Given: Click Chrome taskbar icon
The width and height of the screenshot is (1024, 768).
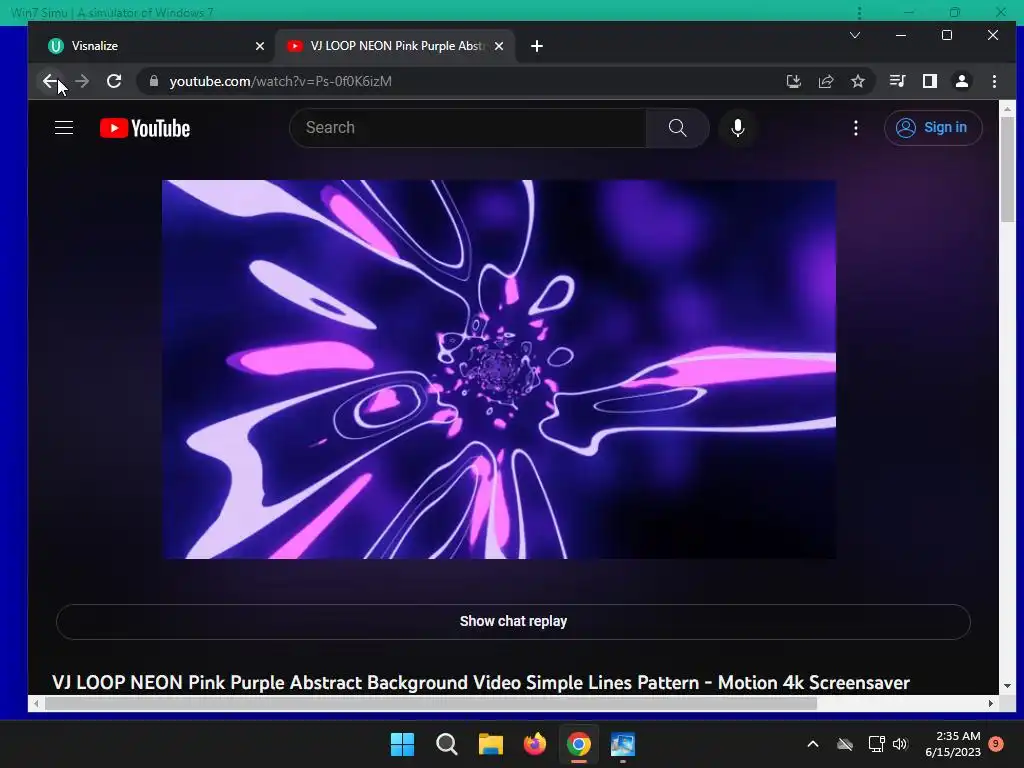Looking at the screenshot, I should (579, 744).
